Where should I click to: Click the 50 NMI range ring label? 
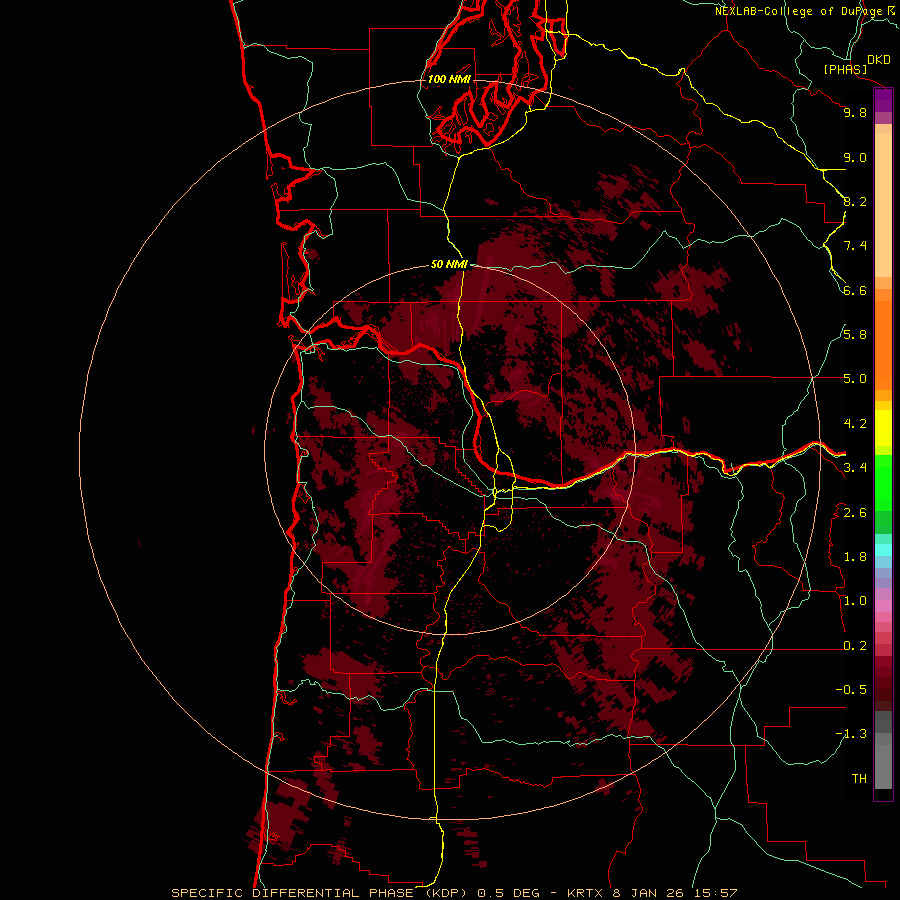[x=449, y=264]
